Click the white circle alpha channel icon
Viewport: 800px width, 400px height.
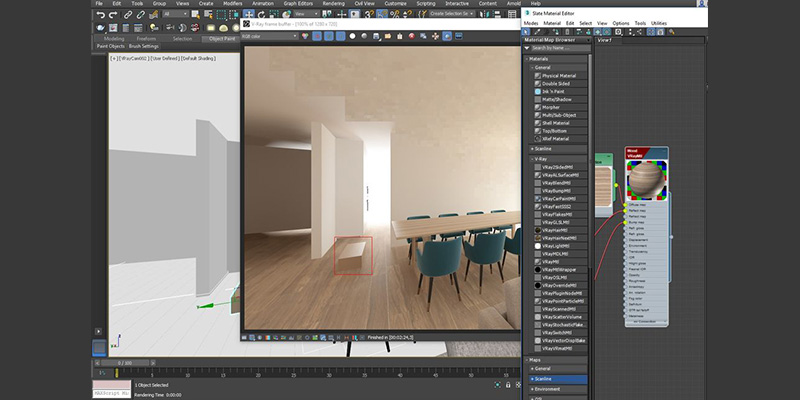pyautogui.click(x=352, y=36)
